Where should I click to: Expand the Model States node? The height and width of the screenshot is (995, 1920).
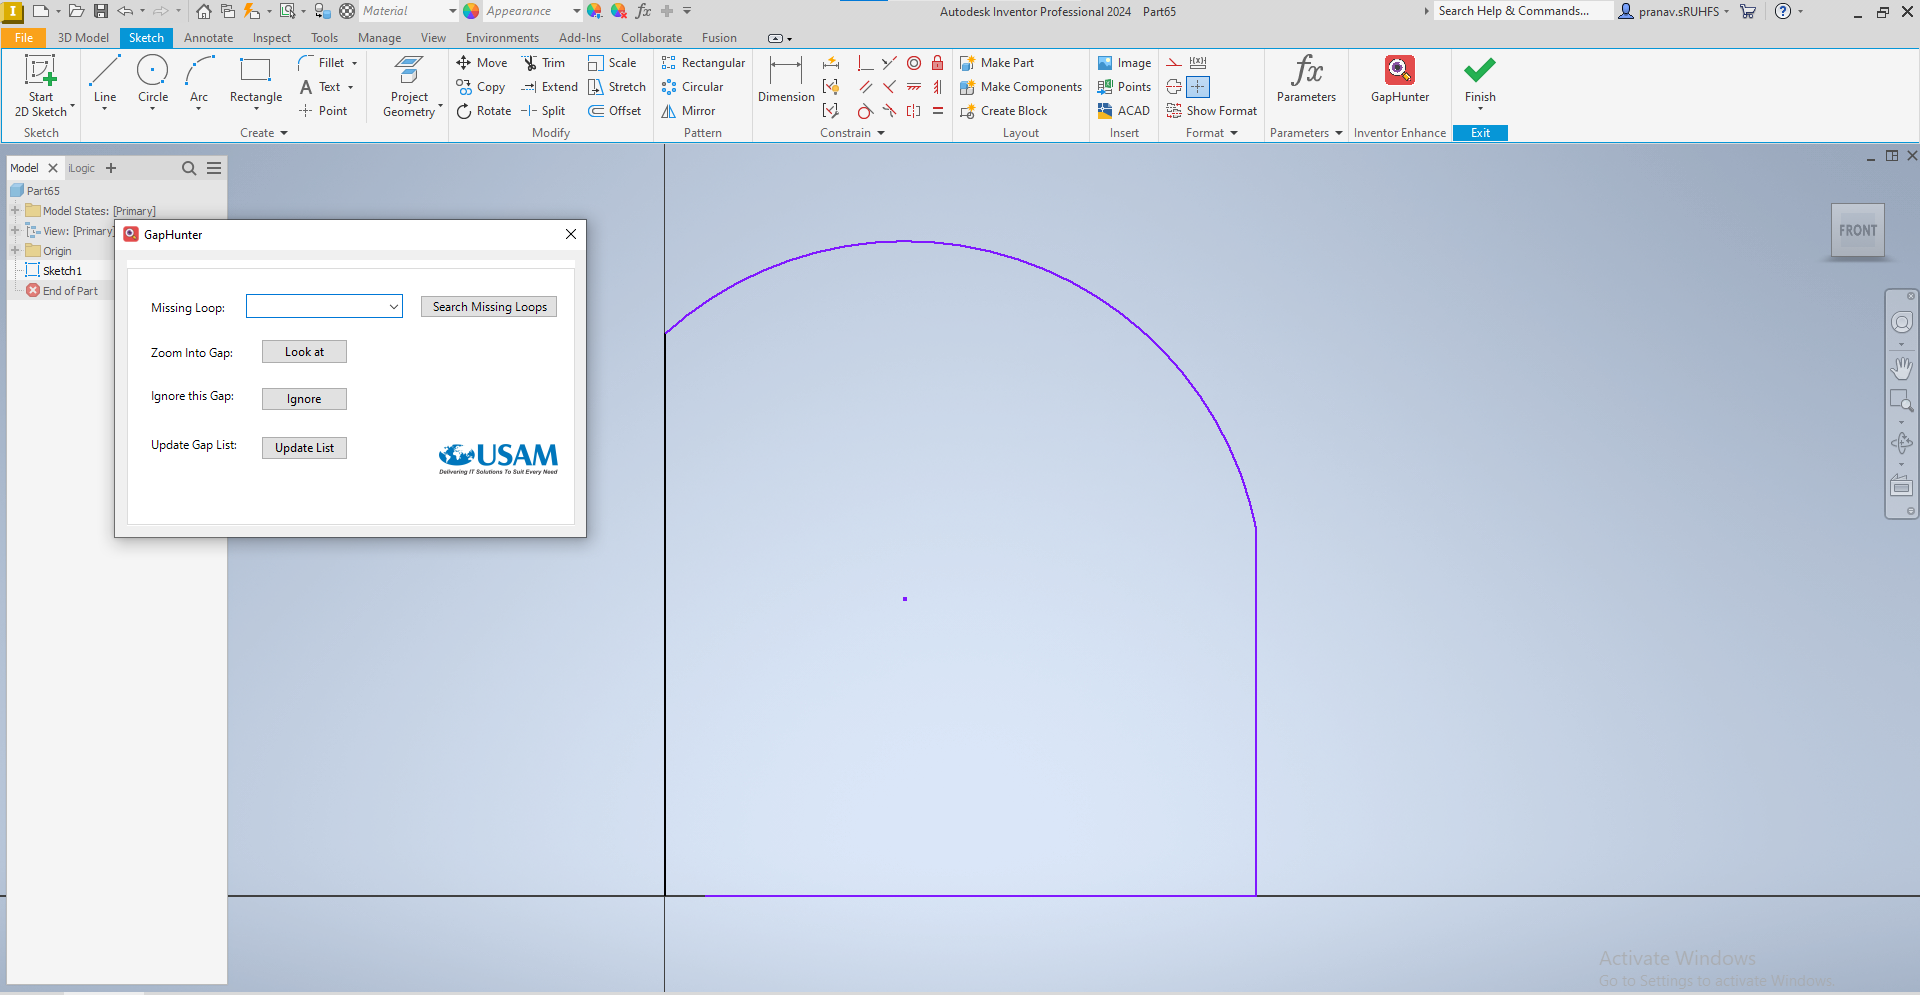coord(15,211)
